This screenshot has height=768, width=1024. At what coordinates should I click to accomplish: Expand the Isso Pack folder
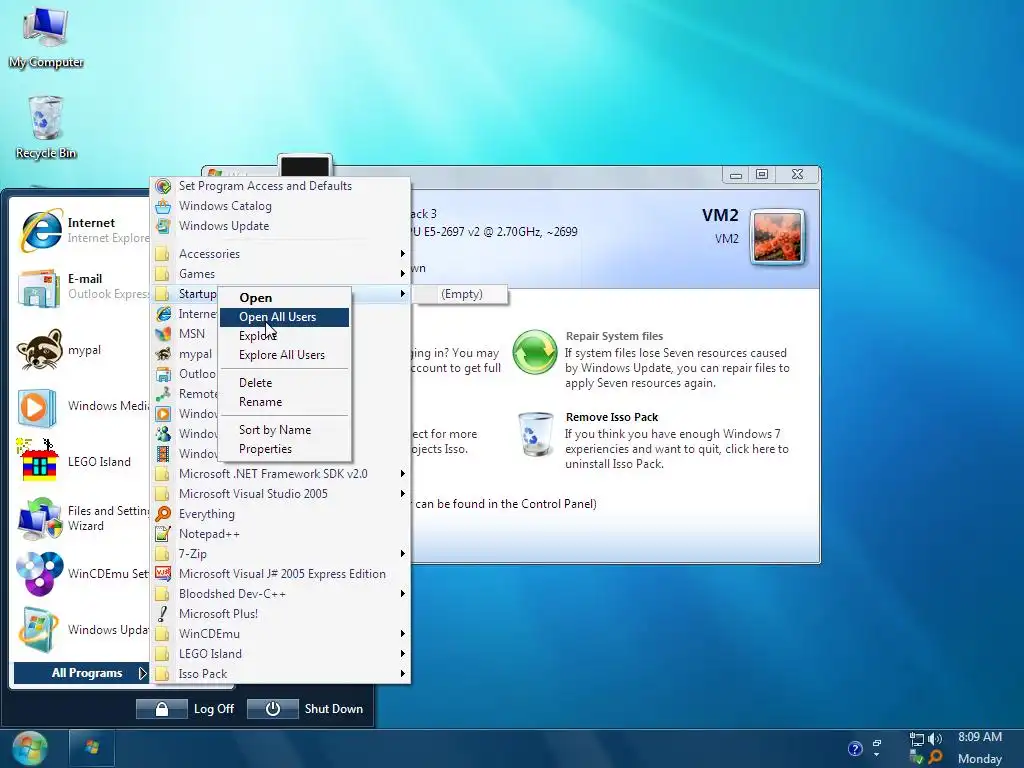[281, 674]
